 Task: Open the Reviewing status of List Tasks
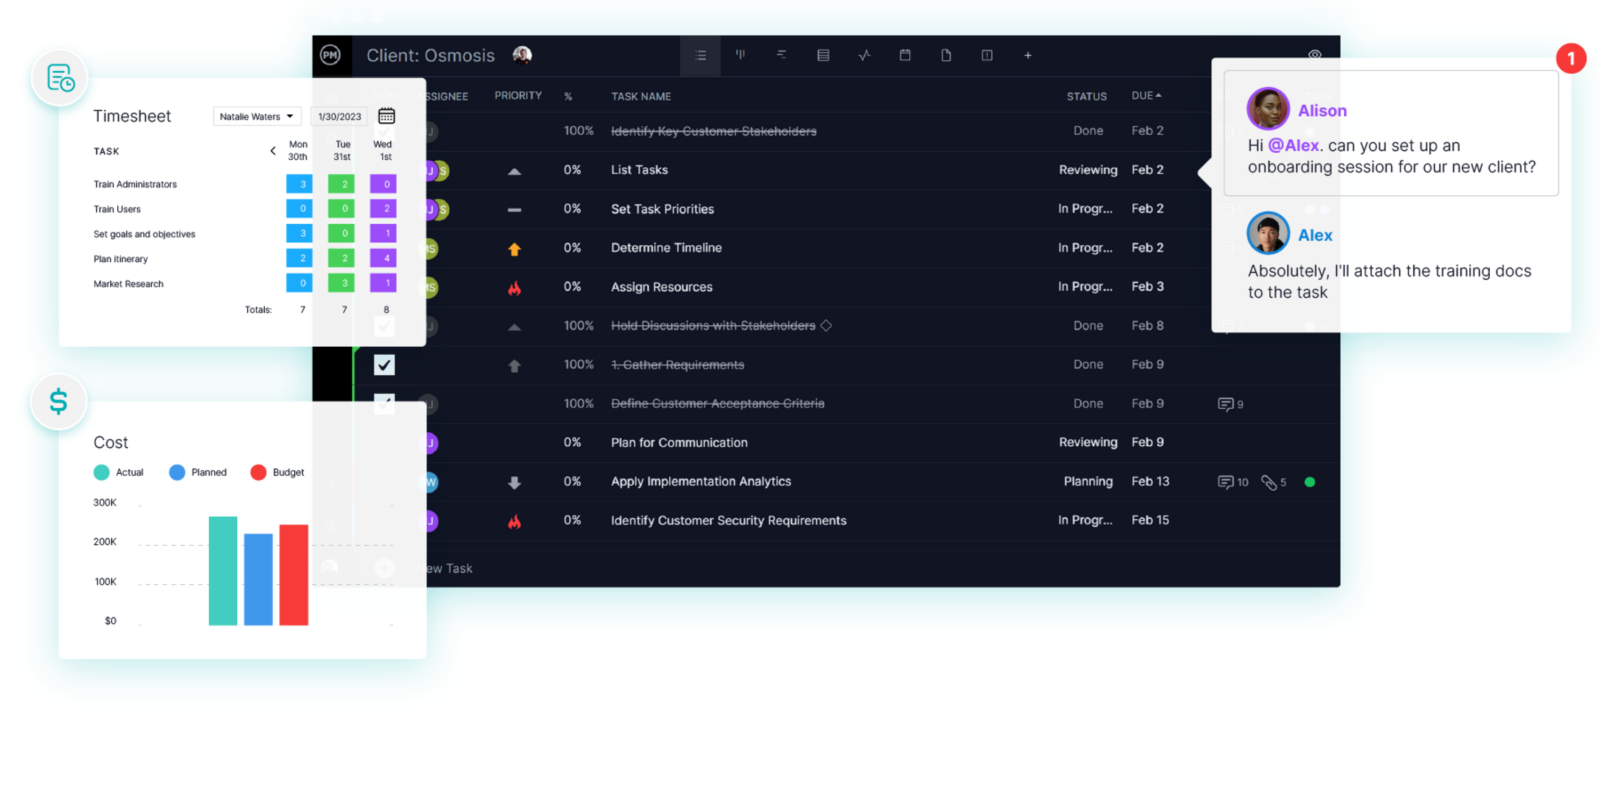click(x=1088, y=170)
